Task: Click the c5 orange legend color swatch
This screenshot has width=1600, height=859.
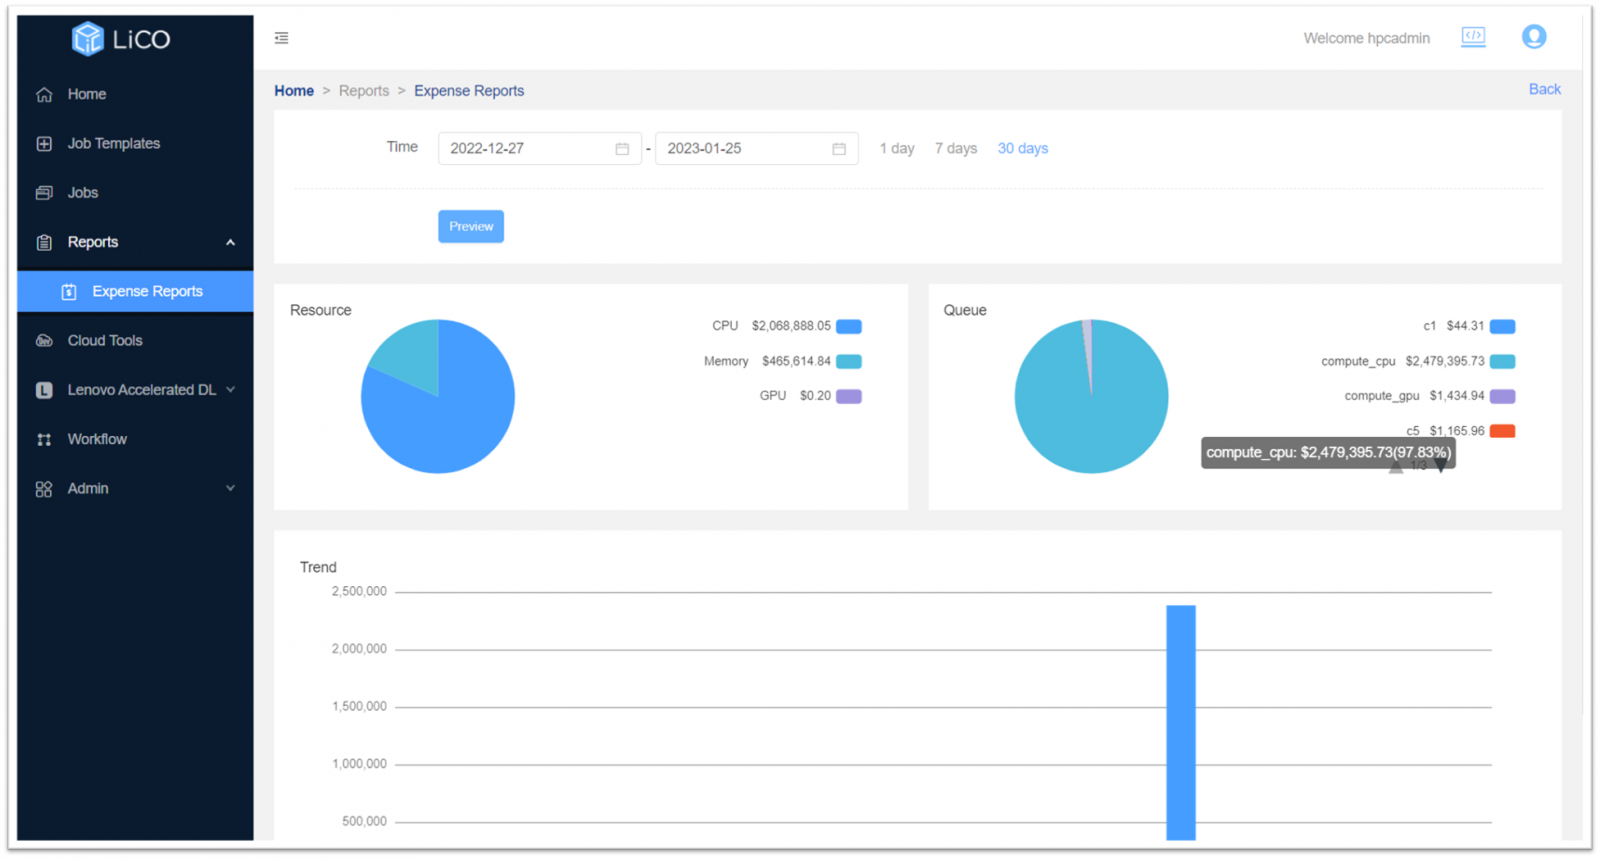Action: pyautogui.click(x=1502, y=432)
